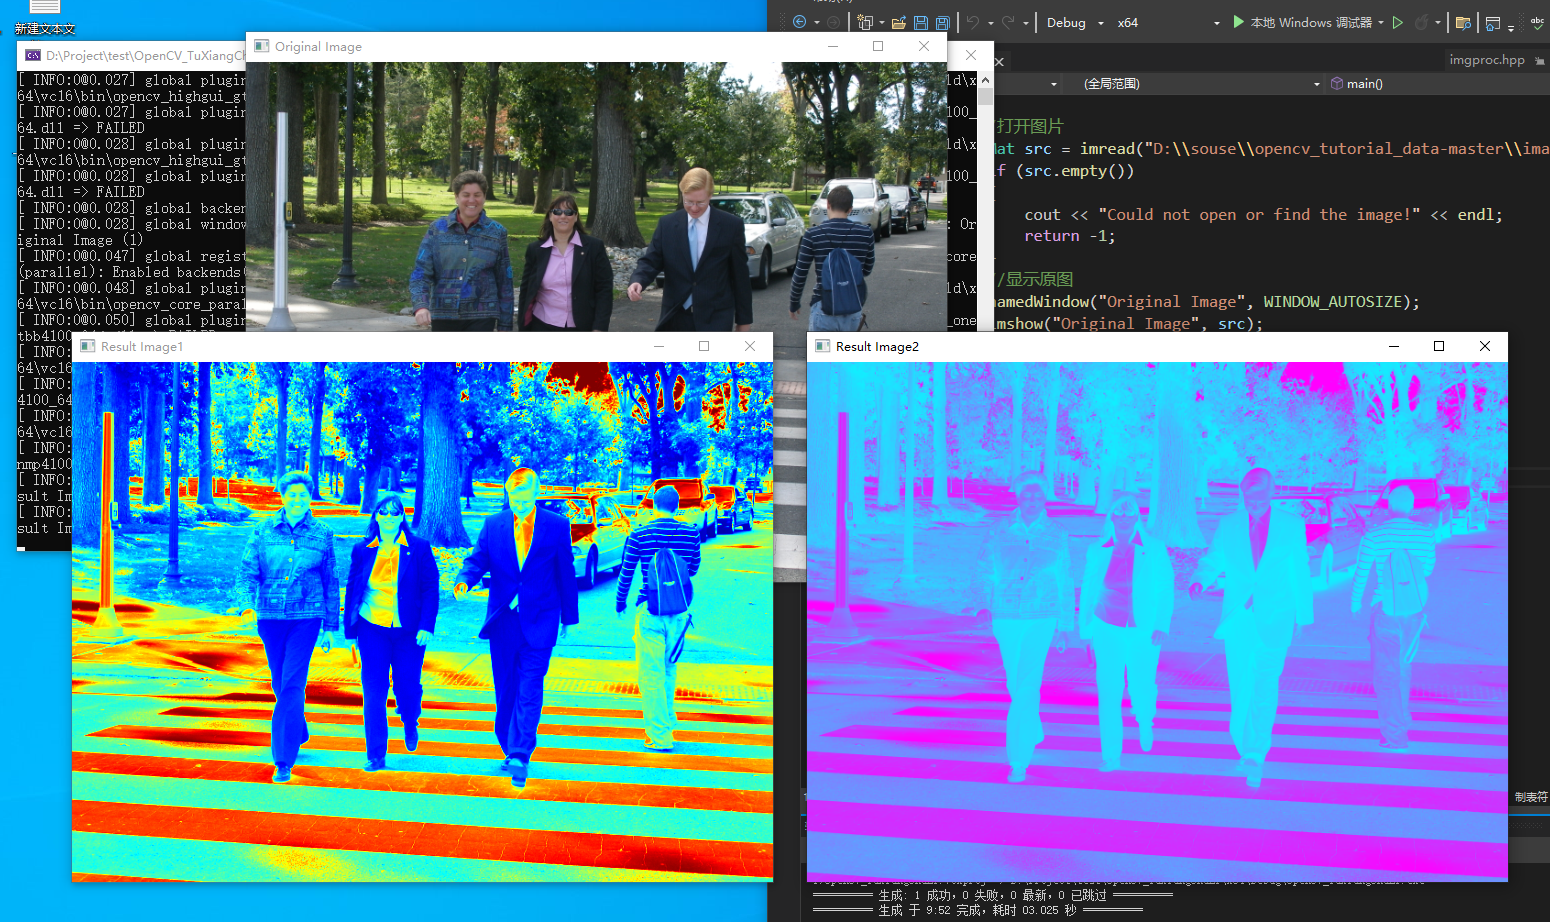1550x922 pixels.
Task: Click the Original Image photo
Action: (596, 196)
